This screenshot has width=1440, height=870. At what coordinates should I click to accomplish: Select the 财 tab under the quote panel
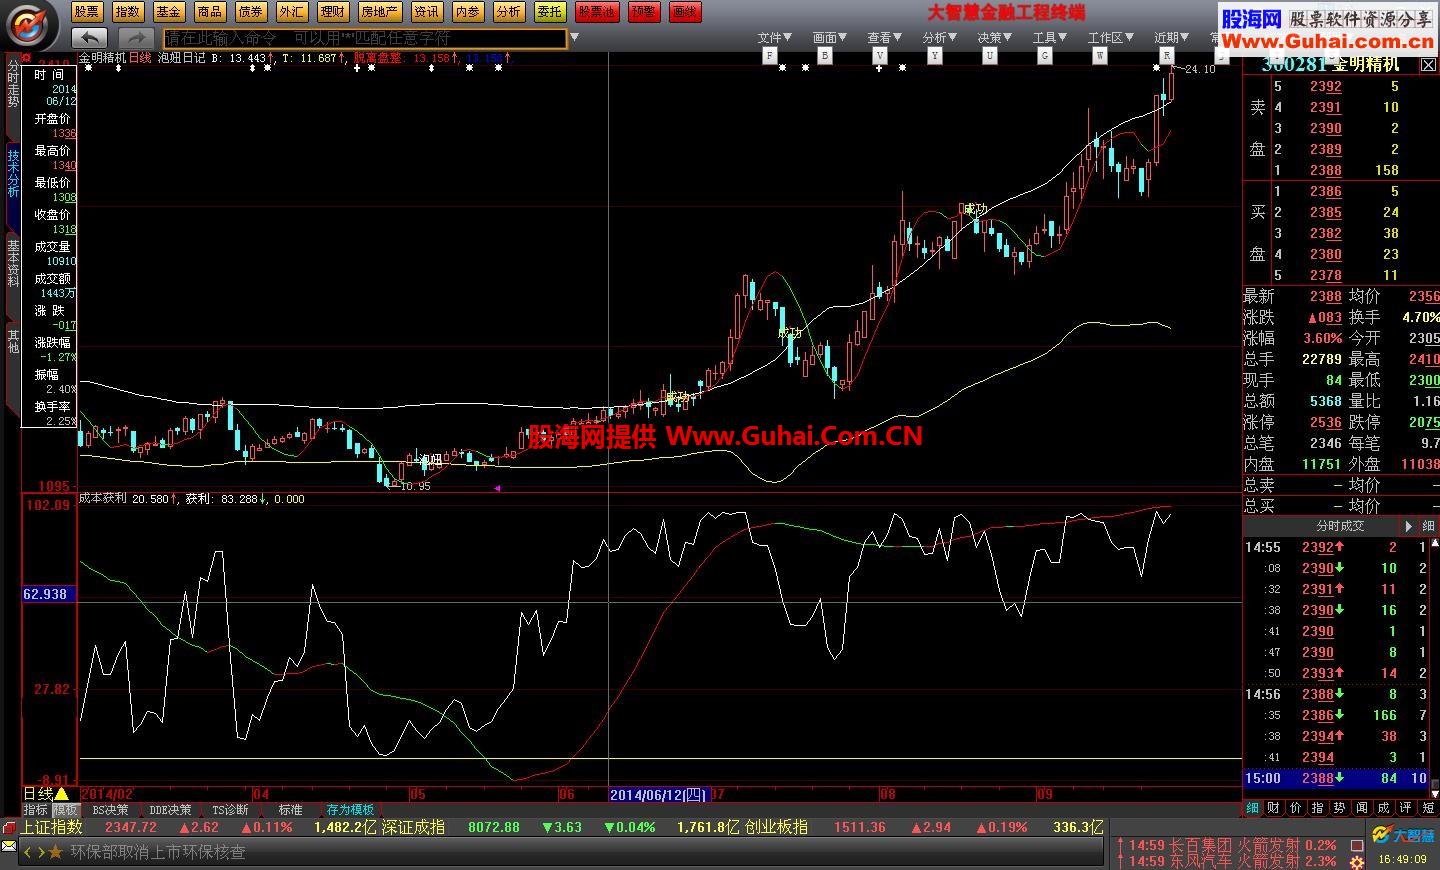[1274, 808]
